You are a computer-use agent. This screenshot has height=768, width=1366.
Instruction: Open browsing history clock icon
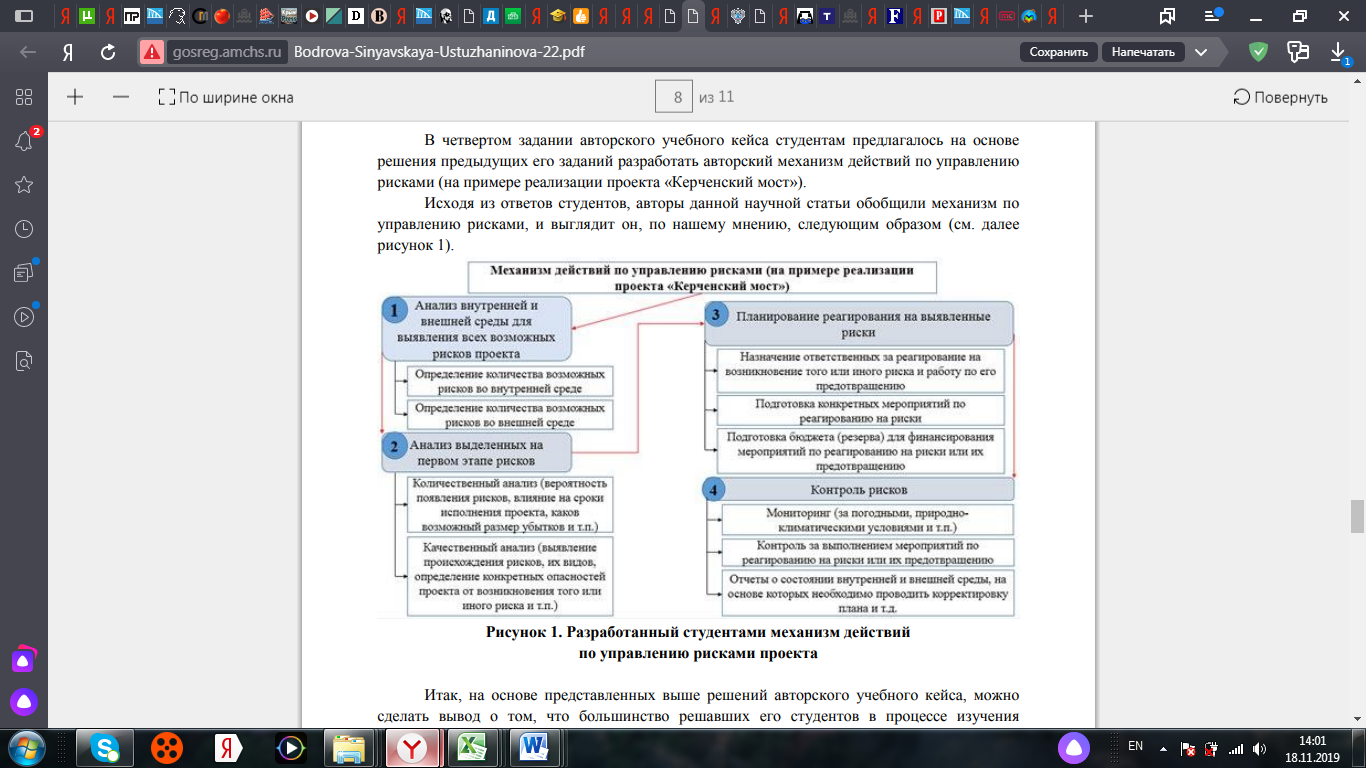24,229
